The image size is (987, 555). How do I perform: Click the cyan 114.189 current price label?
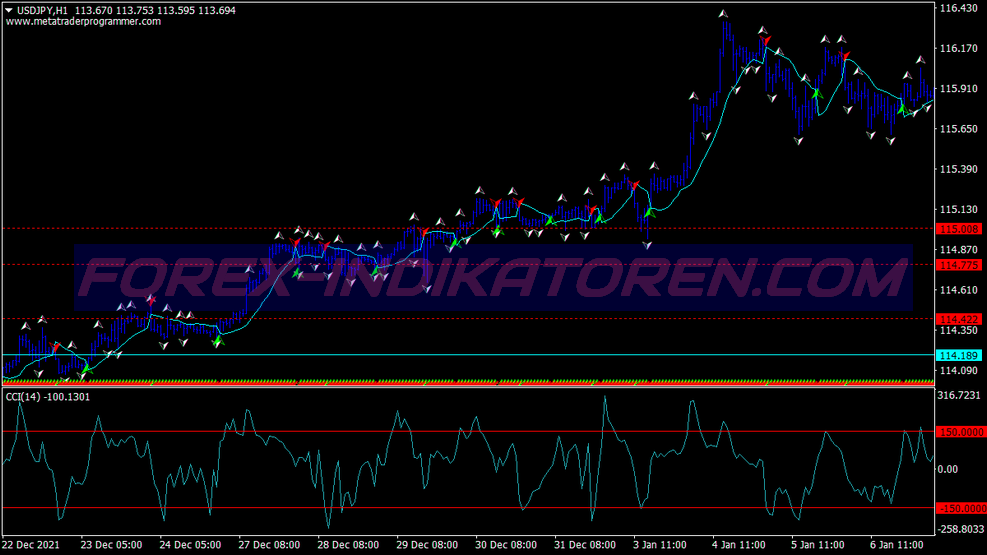click(959, 356)
